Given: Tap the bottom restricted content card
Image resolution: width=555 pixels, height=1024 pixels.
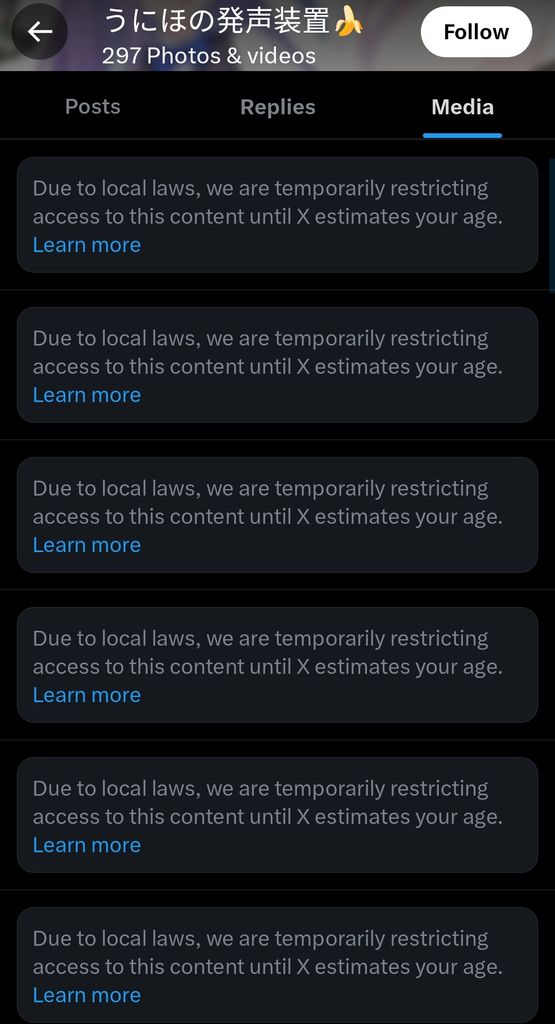Looking at the screenshot, I should (278, 965).
